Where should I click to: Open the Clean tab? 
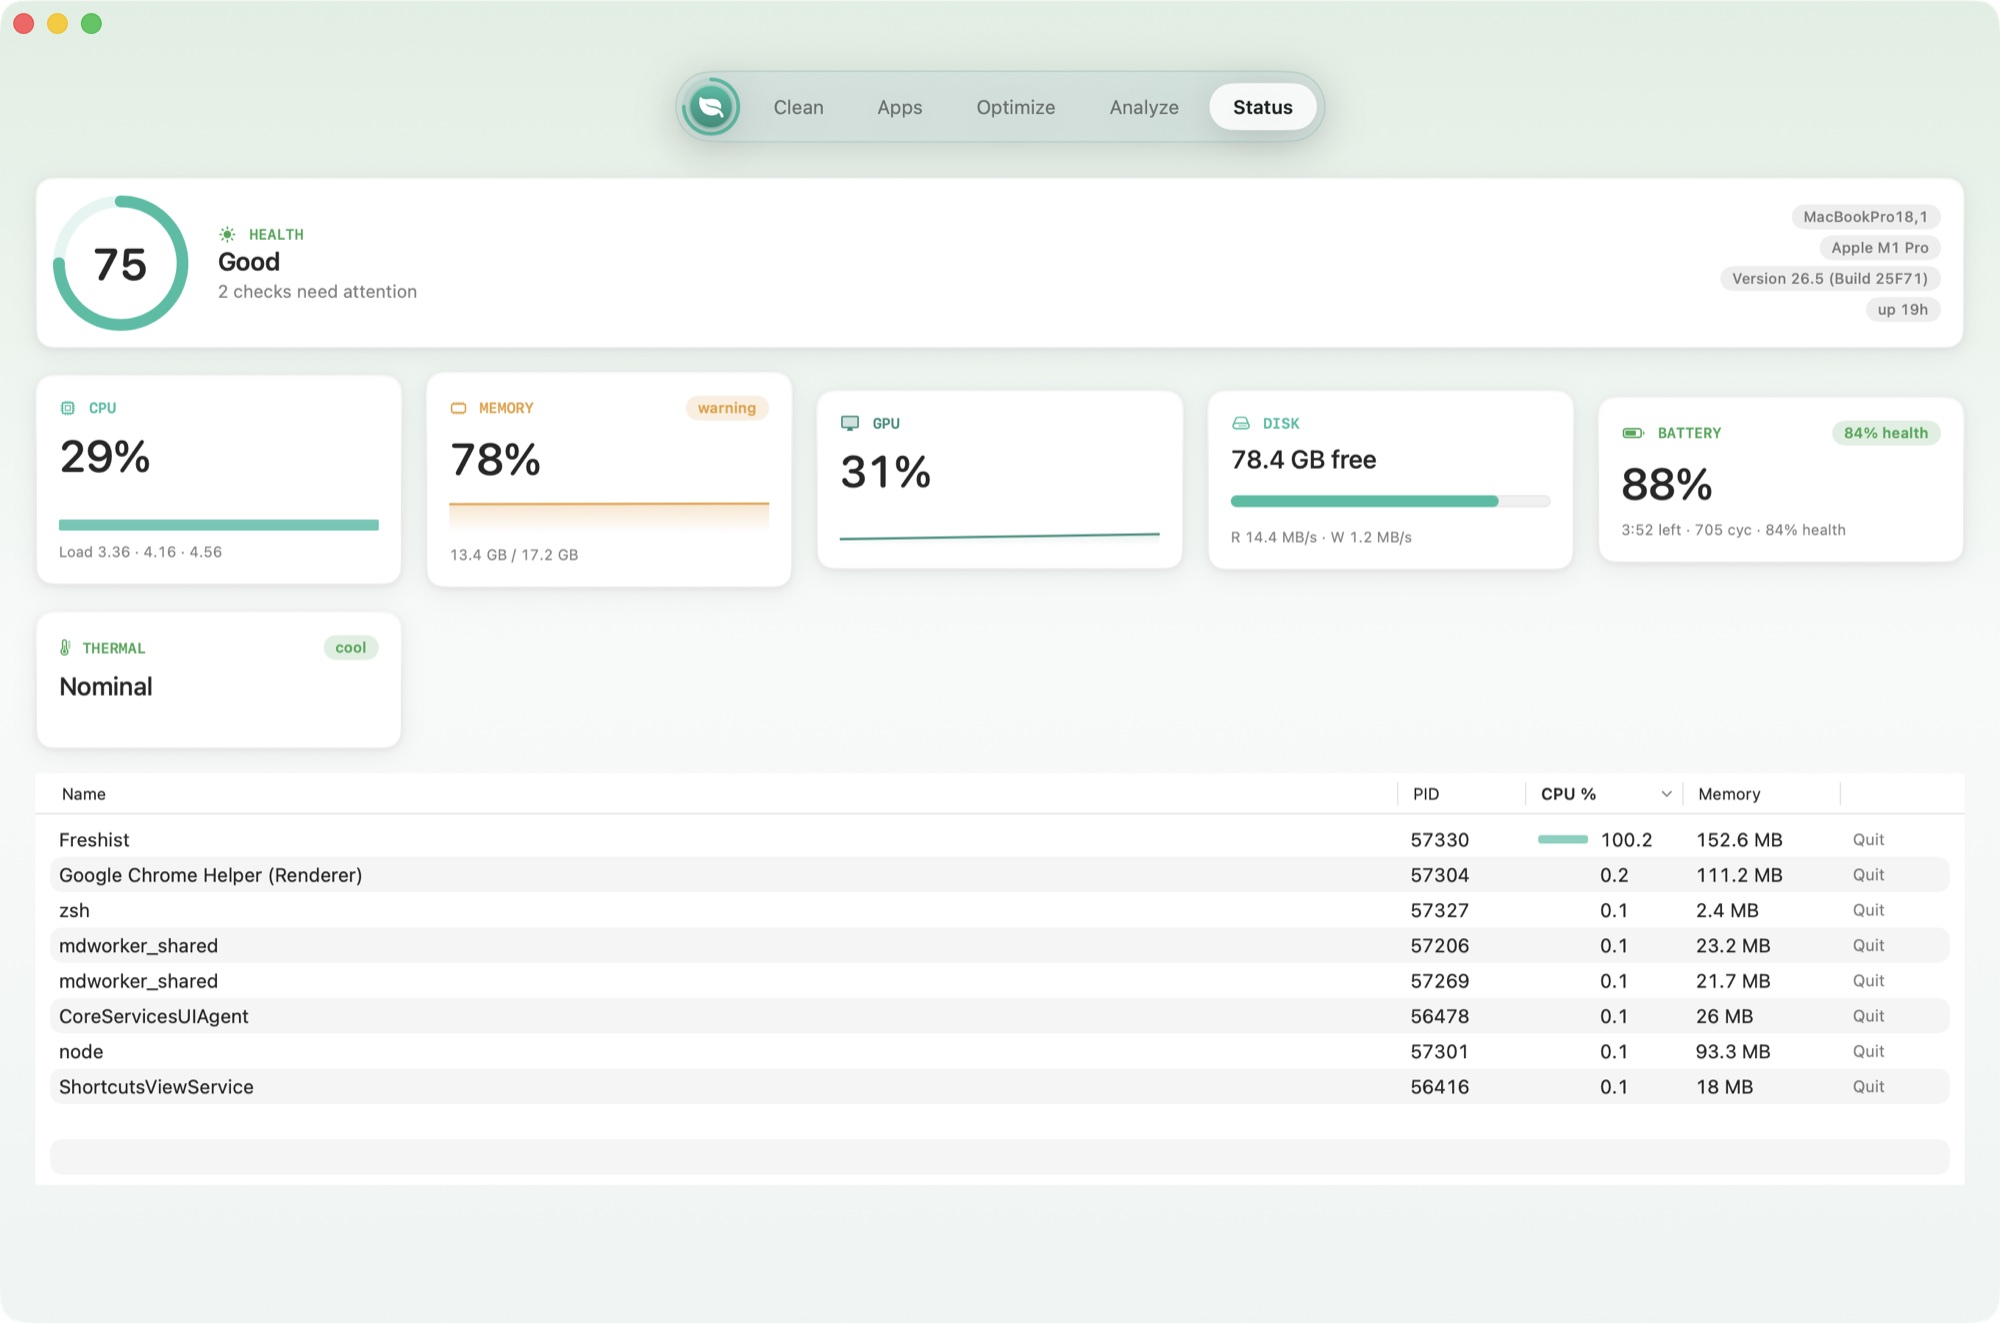point(798,107)
